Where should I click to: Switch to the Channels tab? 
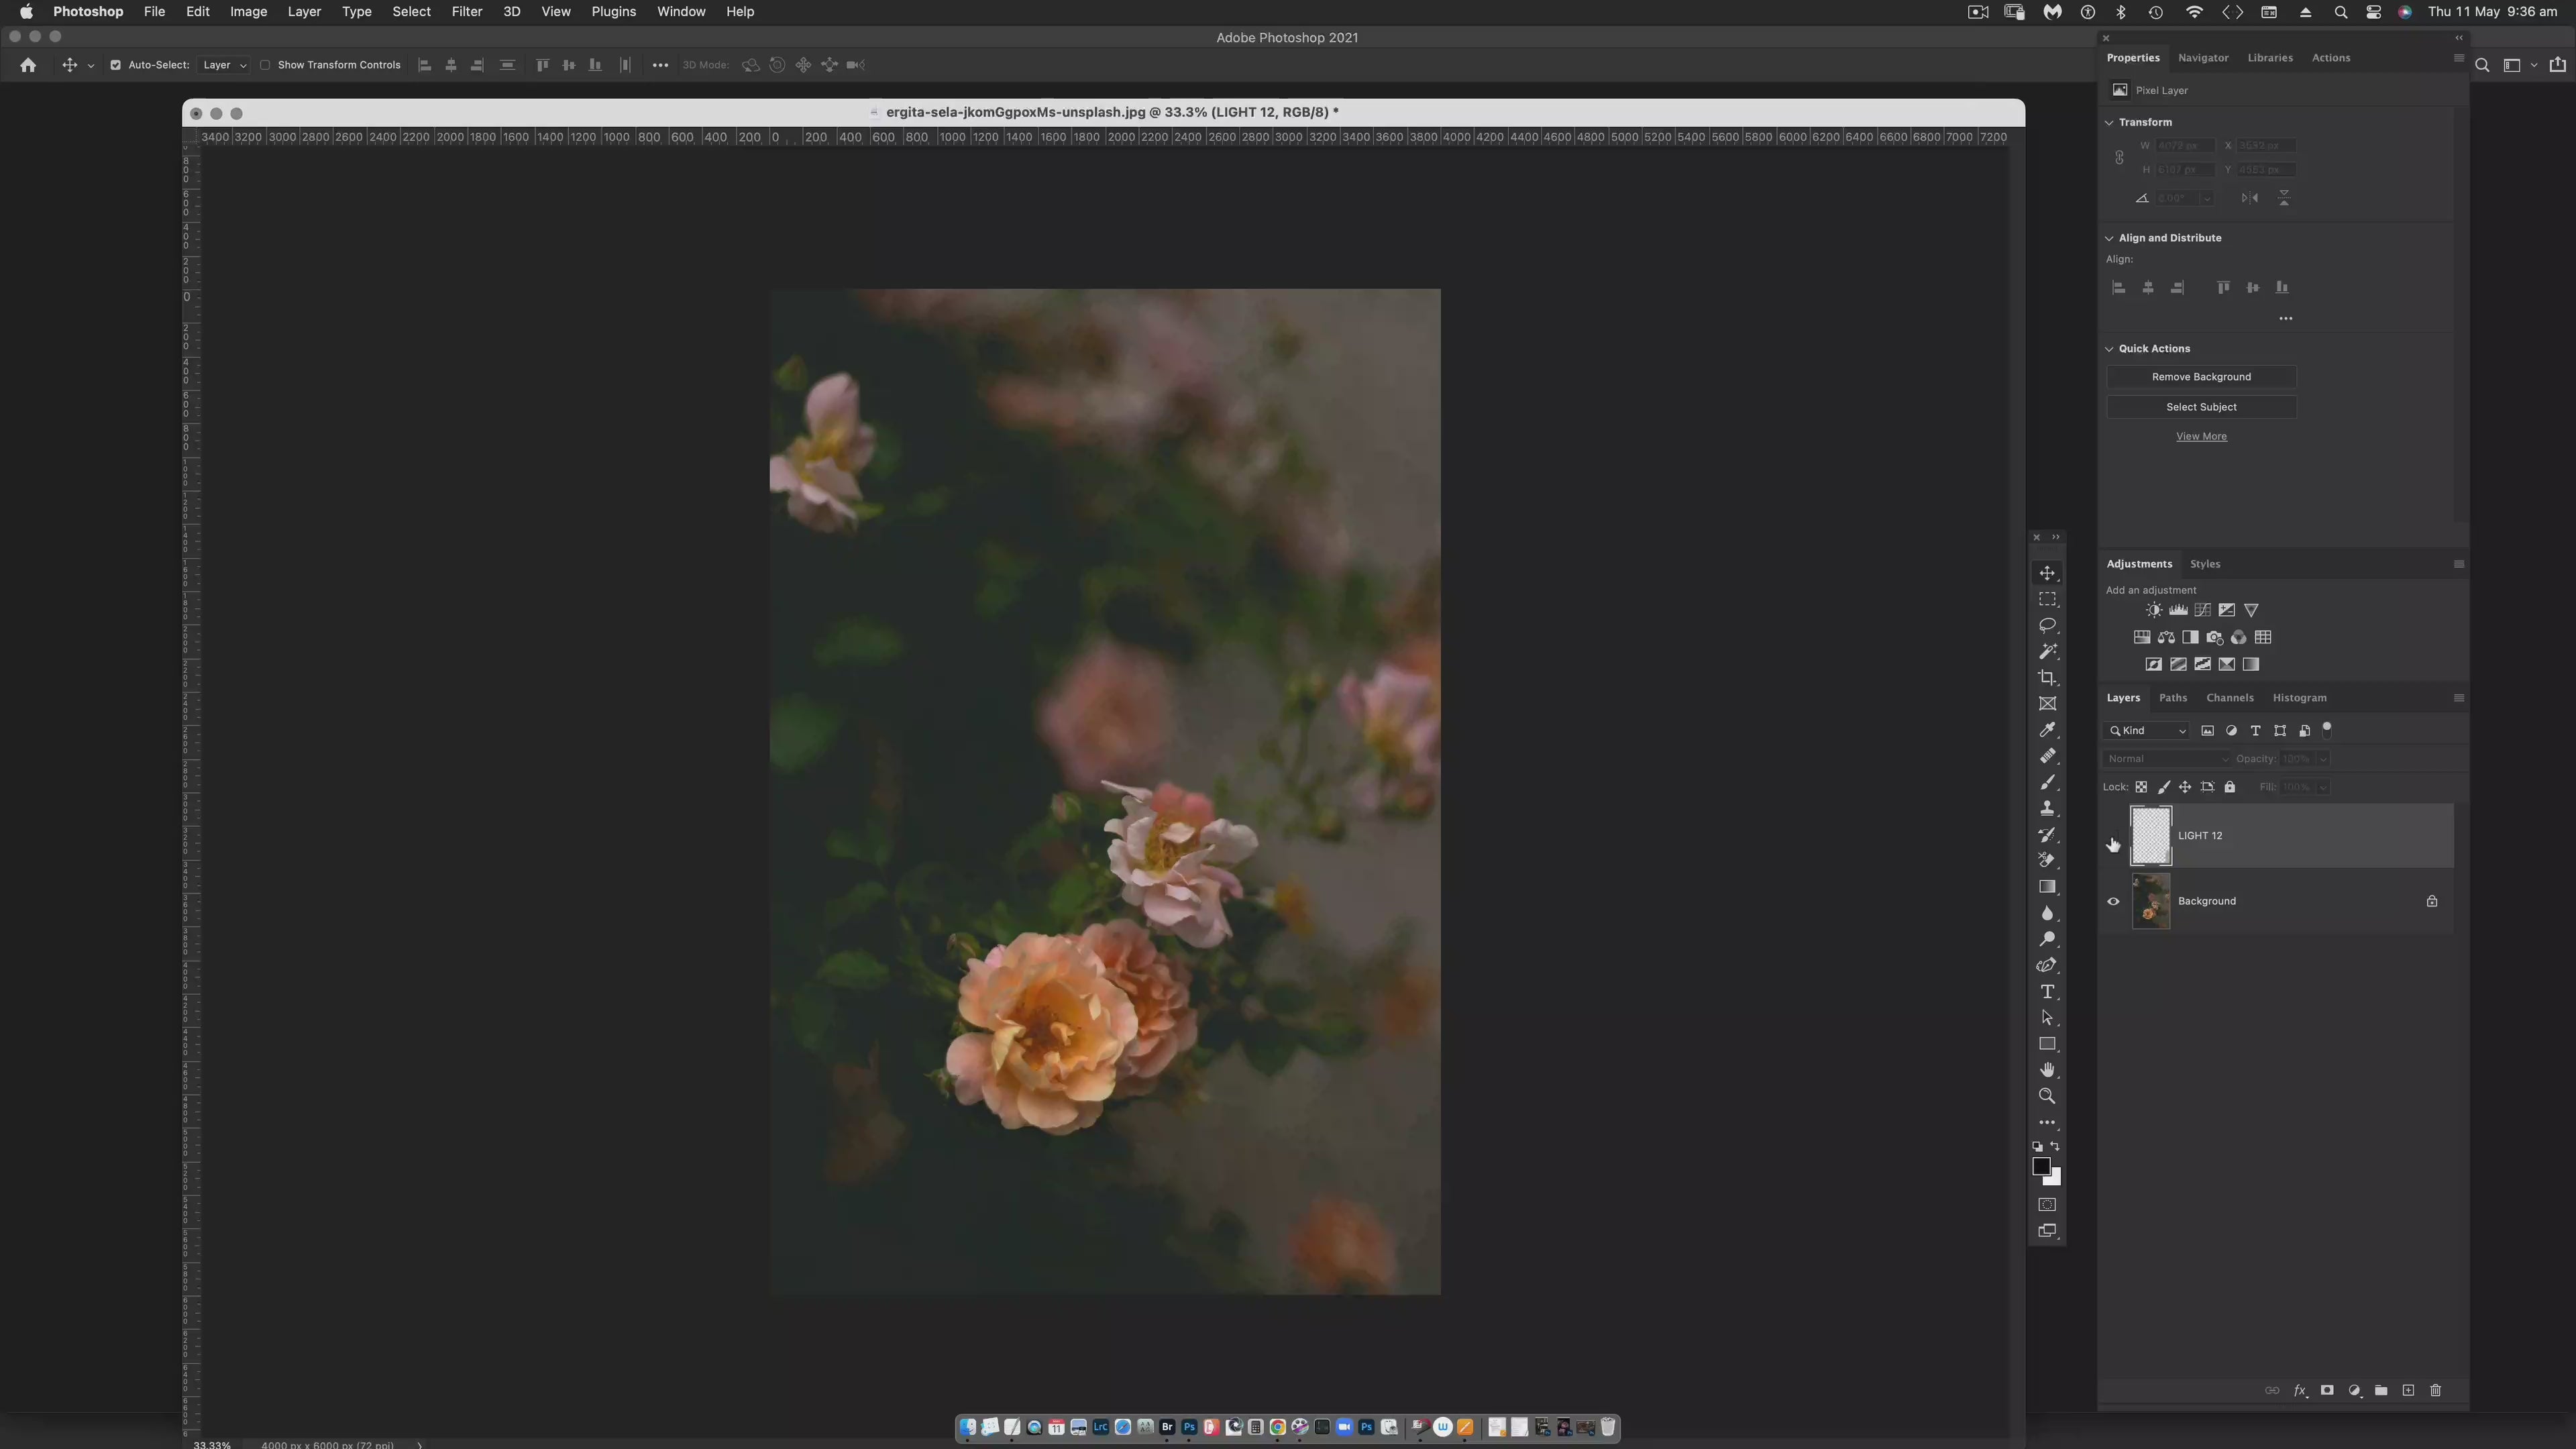click(2229, 698)
